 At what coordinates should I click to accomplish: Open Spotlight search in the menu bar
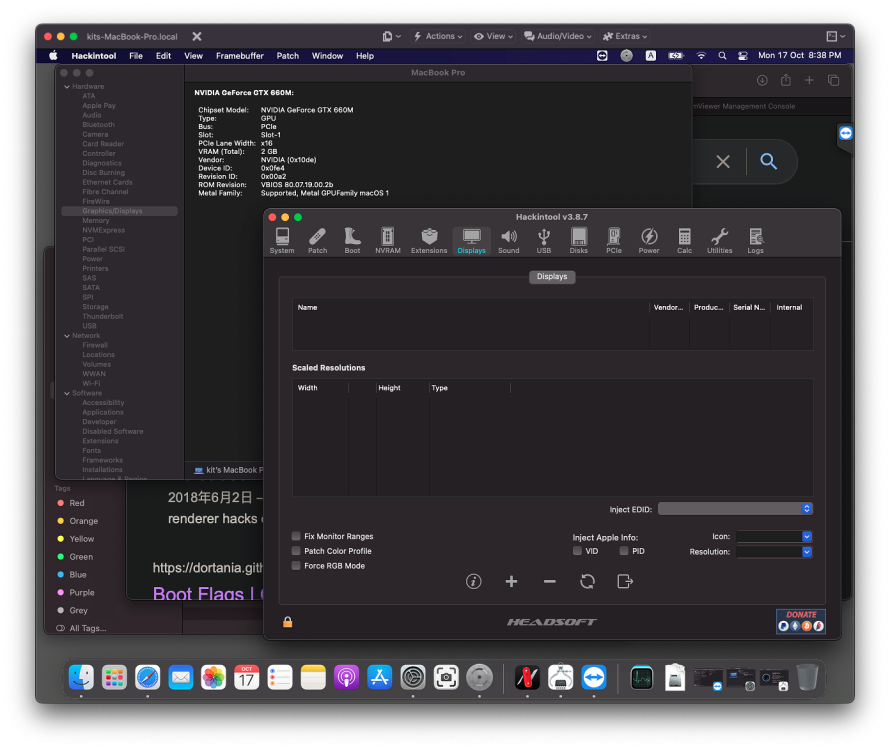pos(722,56)
